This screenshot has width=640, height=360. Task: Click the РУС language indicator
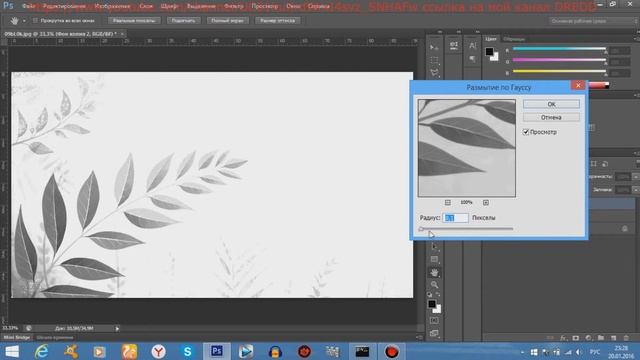595,352
